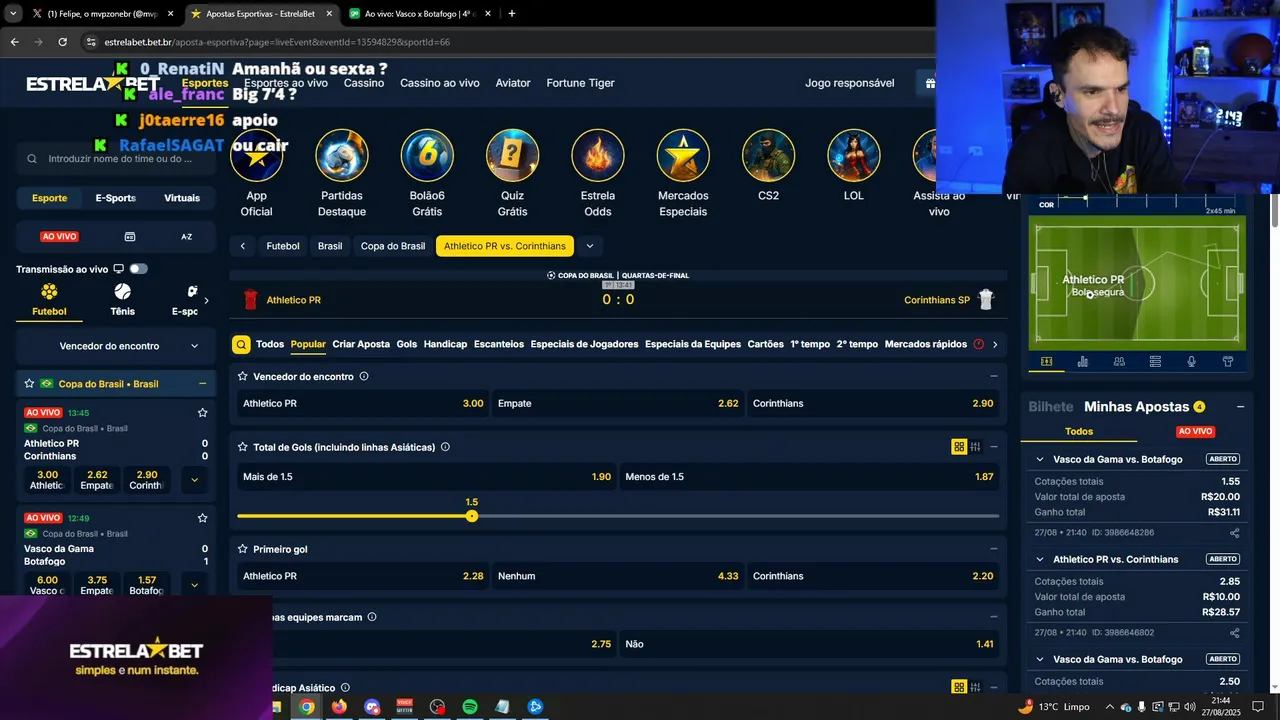Screen dimensions: 1280x720
Task: Open the Bilhete tab
Action: click(1051, 407)
